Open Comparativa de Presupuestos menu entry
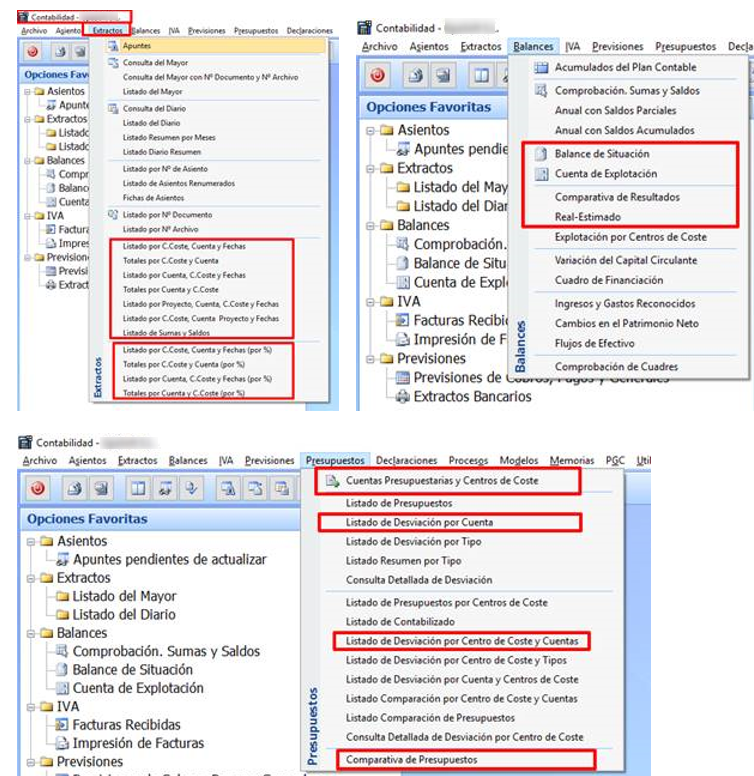This screenshot has width=754, height=776. [x=411, y=760]
